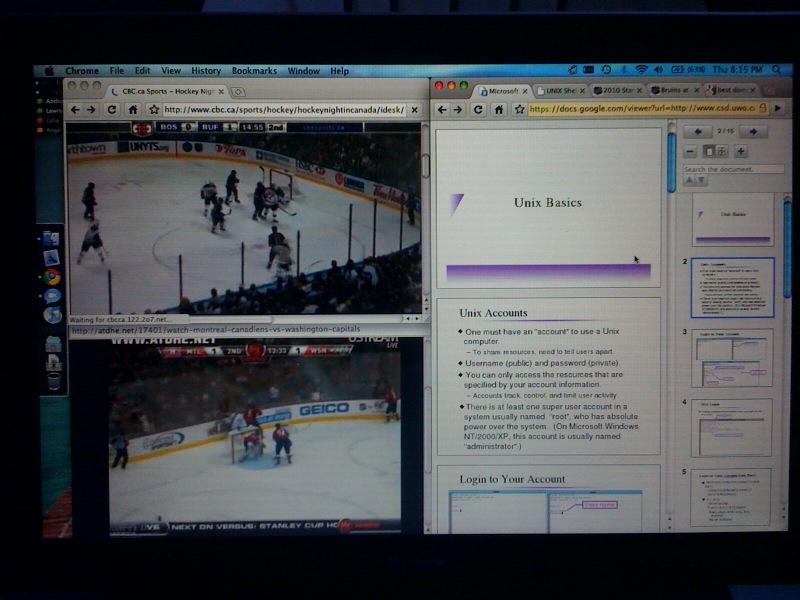Image resolution: width=800 pixels, height=600 pixels.
Task: Jump to the next search result with the down arrow
Action: pyautogui.click(x=702, y=180)
